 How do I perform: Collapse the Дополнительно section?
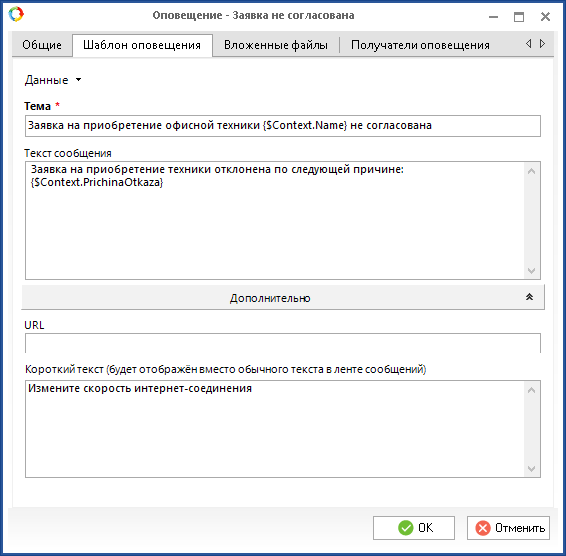(283, 297)
